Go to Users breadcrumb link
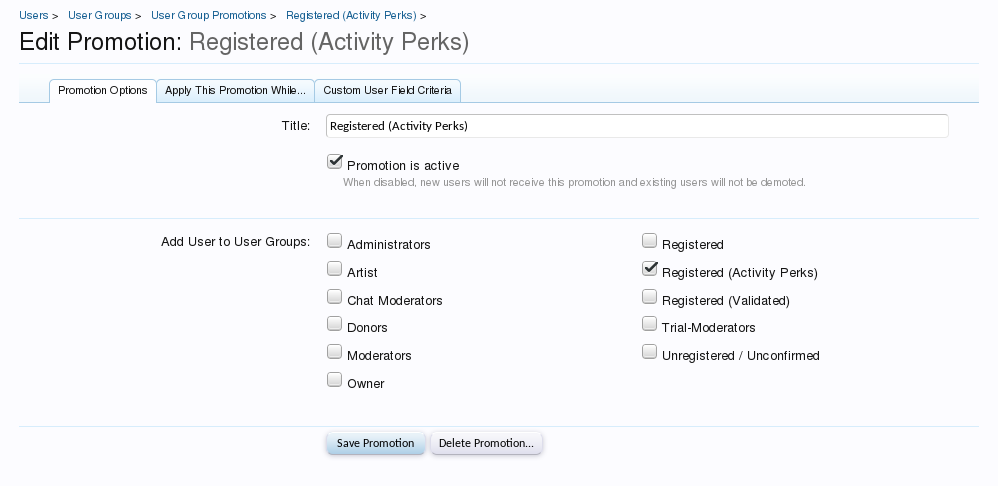Screen dimensions: 998x486 coord(34,15)
